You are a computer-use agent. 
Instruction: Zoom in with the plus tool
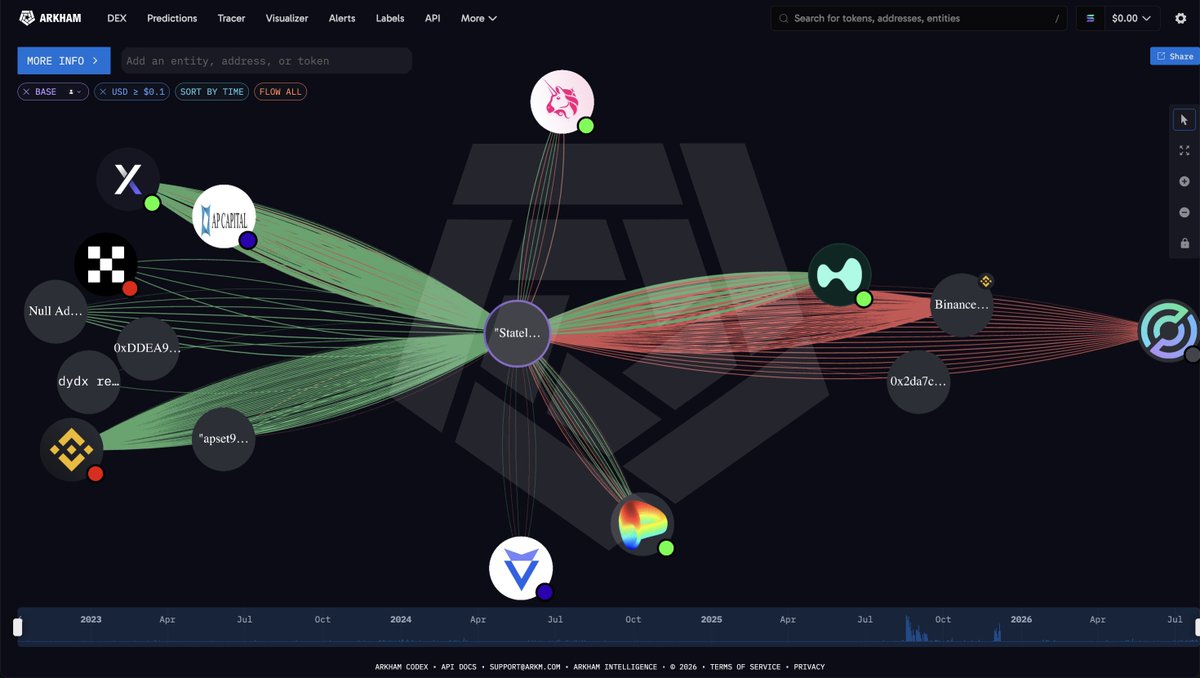pos(1185,182)
